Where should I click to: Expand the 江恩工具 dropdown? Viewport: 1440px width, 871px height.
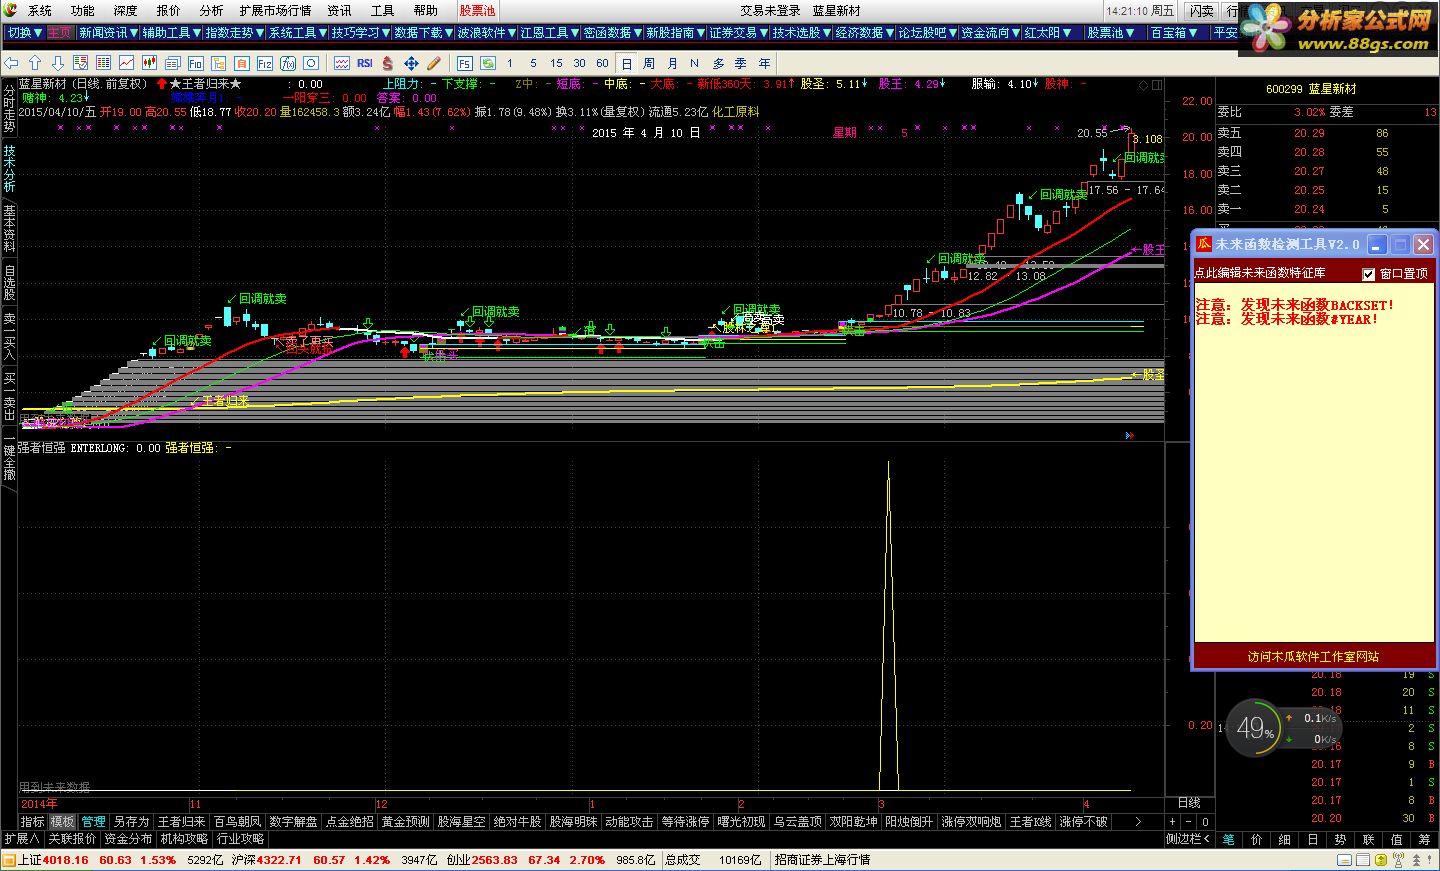pyautogui.click(x=550, y=33)
